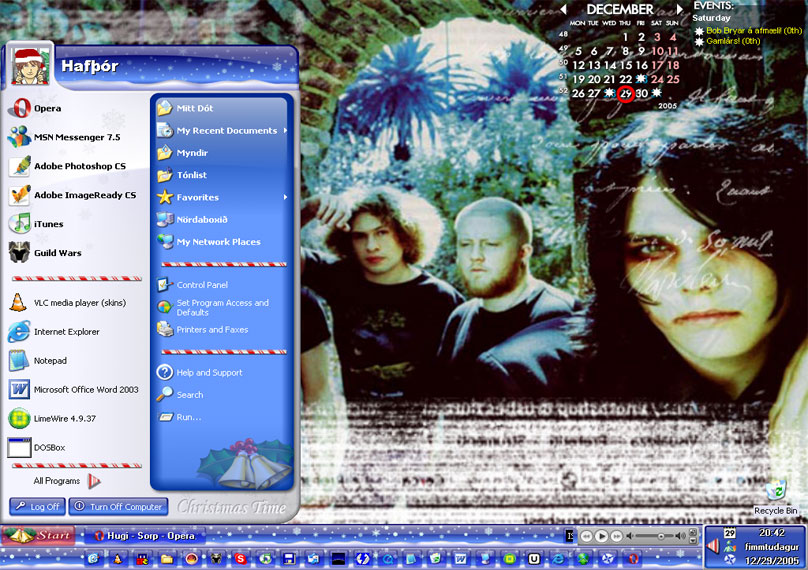The width and height of the screenshot is (808, 570).
Task: Go to previous month in calendar
Action: (x=563, y=9)
